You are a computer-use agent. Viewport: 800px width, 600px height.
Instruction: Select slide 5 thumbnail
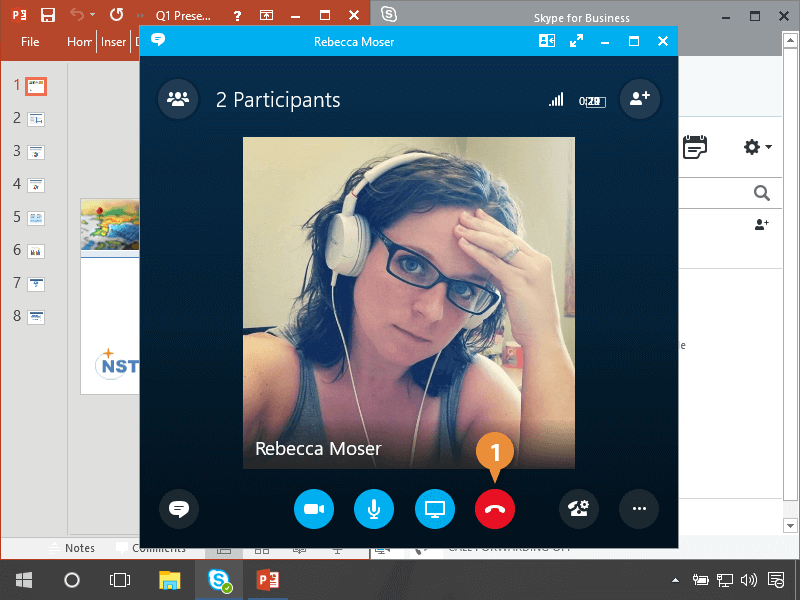(36, 217)
